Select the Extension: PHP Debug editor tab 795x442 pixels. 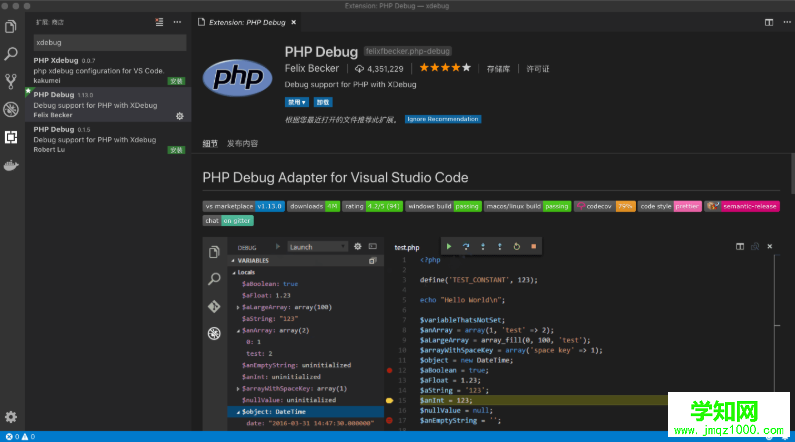click(x=247, y=22)
